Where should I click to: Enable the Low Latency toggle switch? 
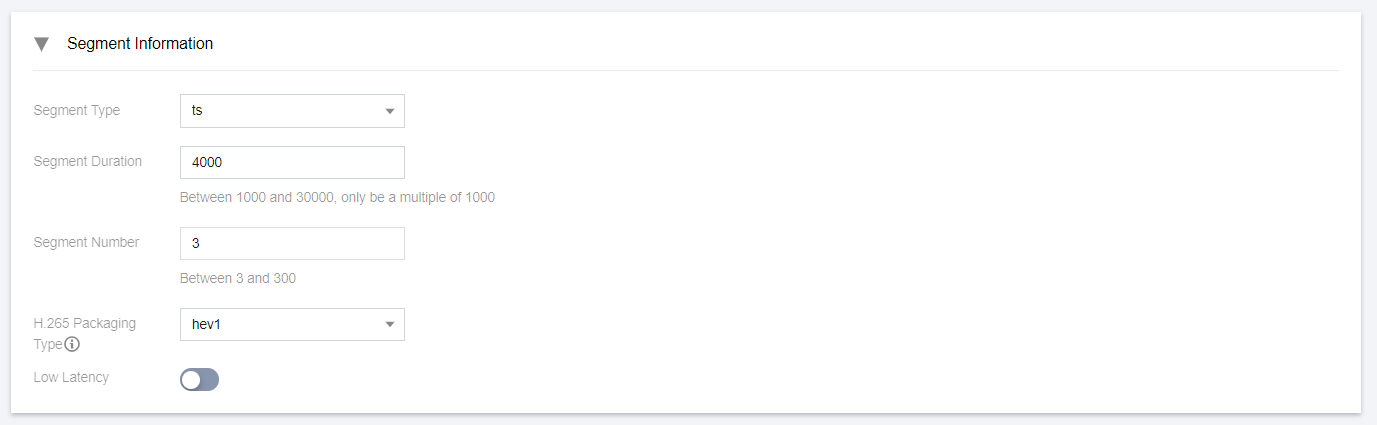click(199, 380)
